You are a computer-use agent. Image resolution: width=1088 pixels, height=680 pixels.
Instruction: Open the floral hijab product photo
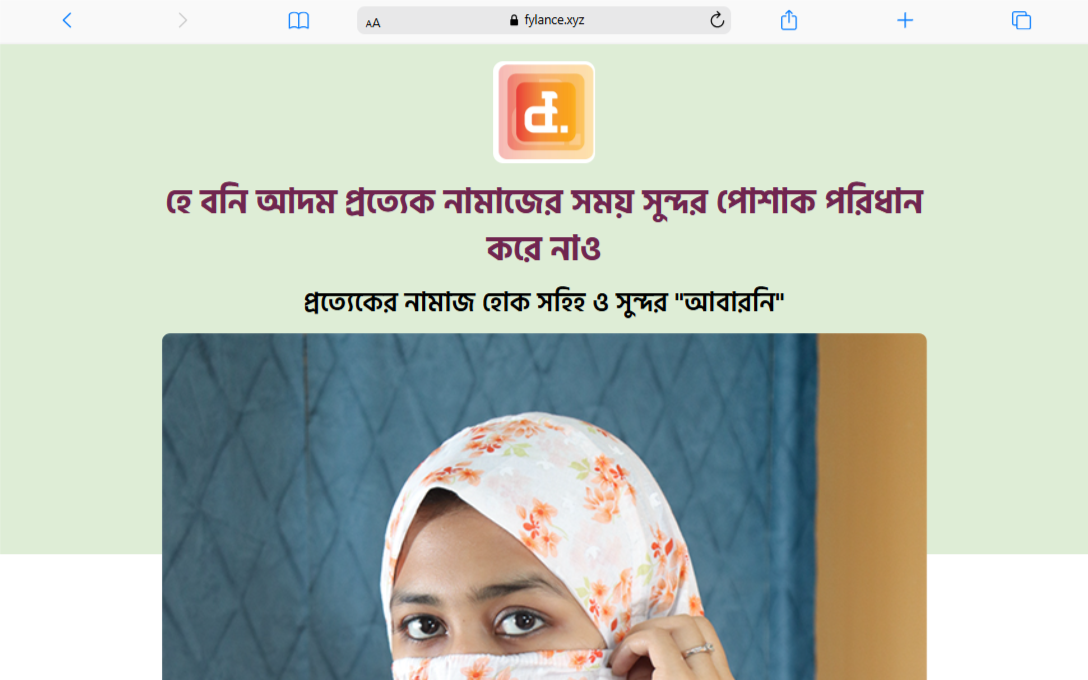(544, 507)
